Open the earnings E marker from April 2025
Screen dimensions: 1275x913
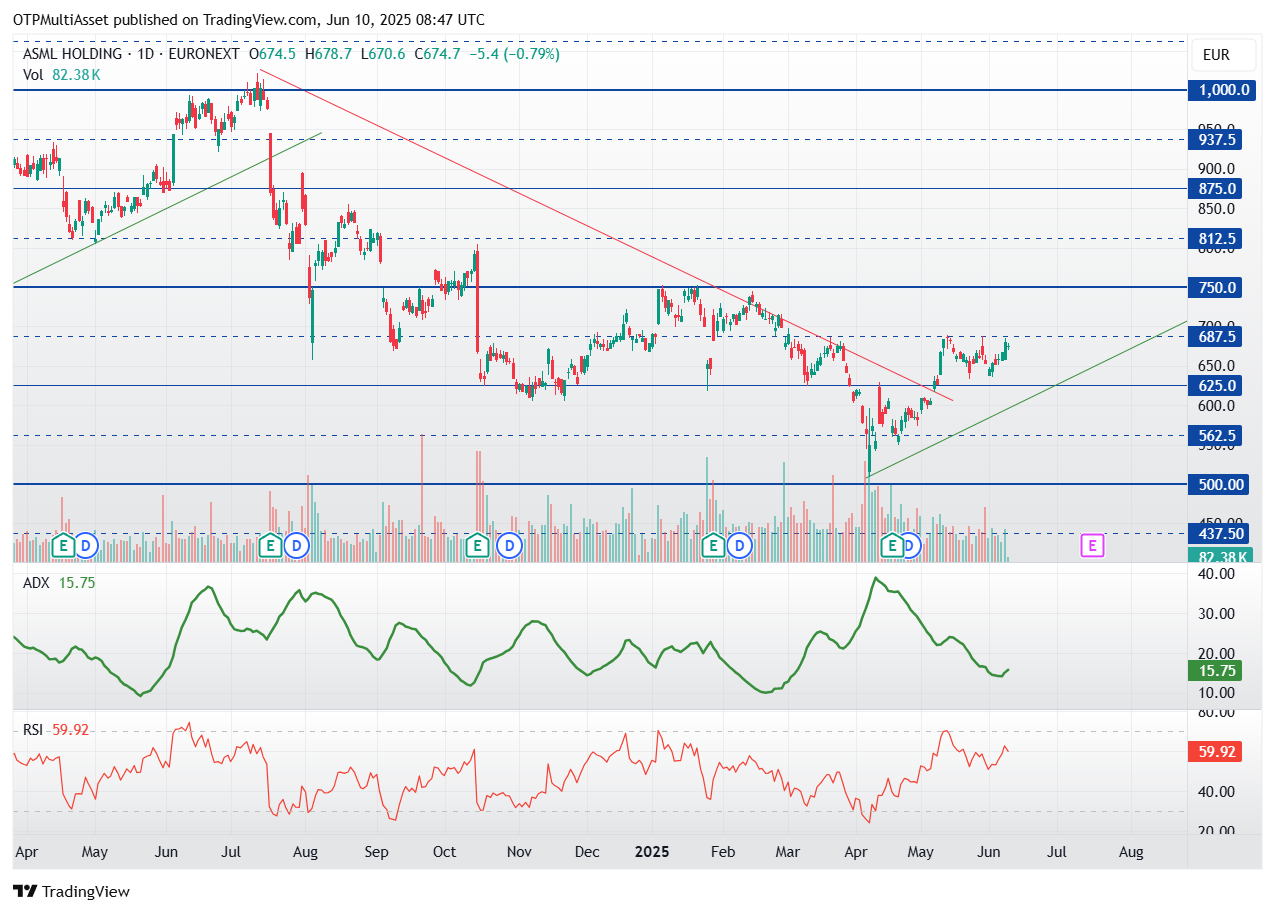[892, 545]
